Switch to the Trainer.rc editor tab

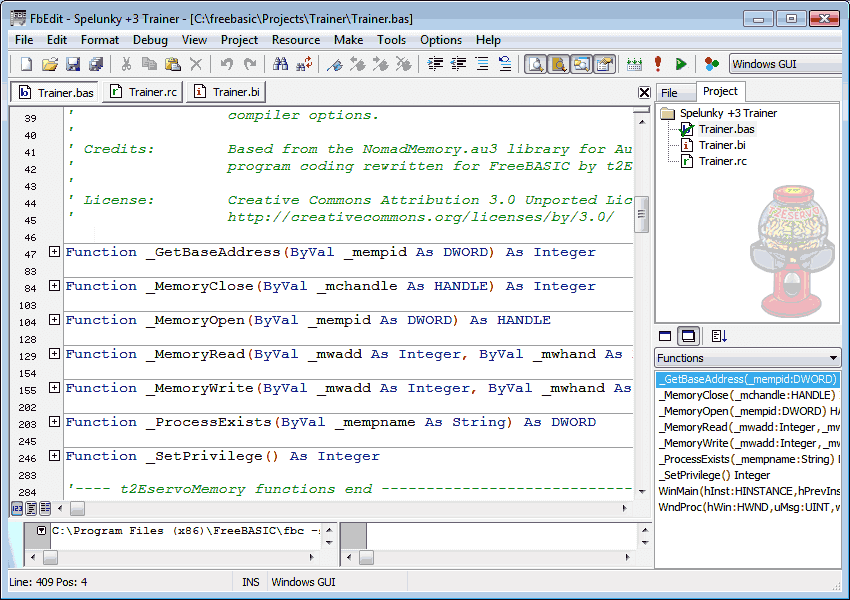click(x=142, y=89)
